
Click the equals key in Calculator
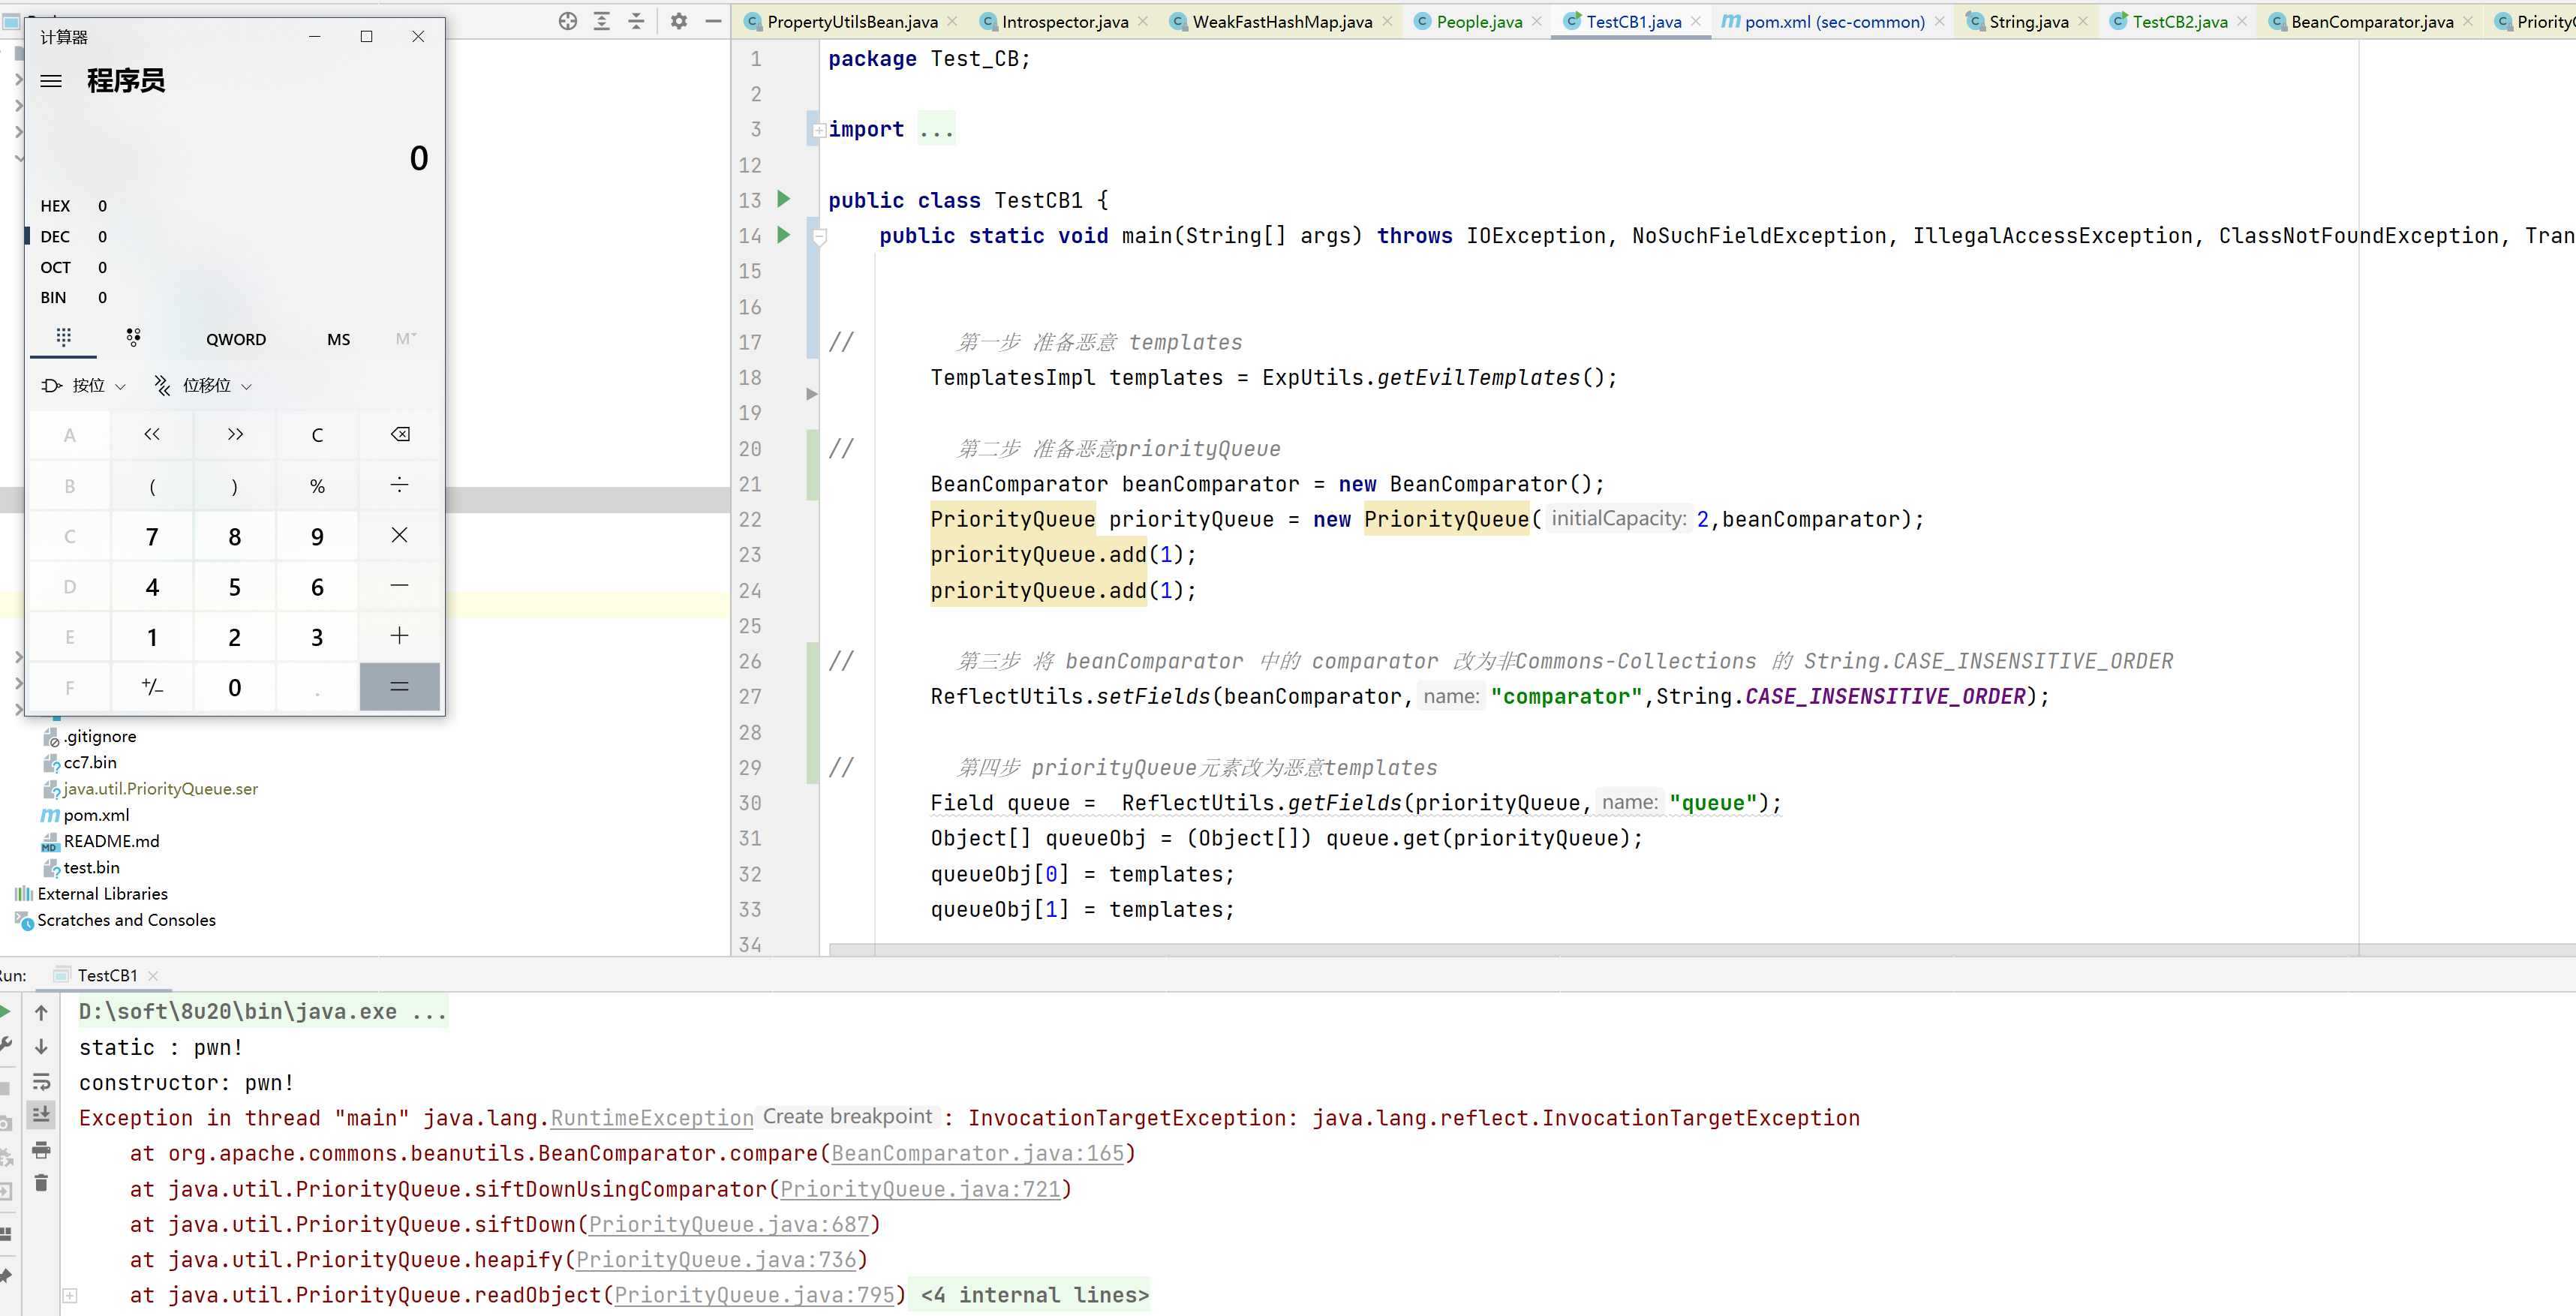click(x=400, y=687)
